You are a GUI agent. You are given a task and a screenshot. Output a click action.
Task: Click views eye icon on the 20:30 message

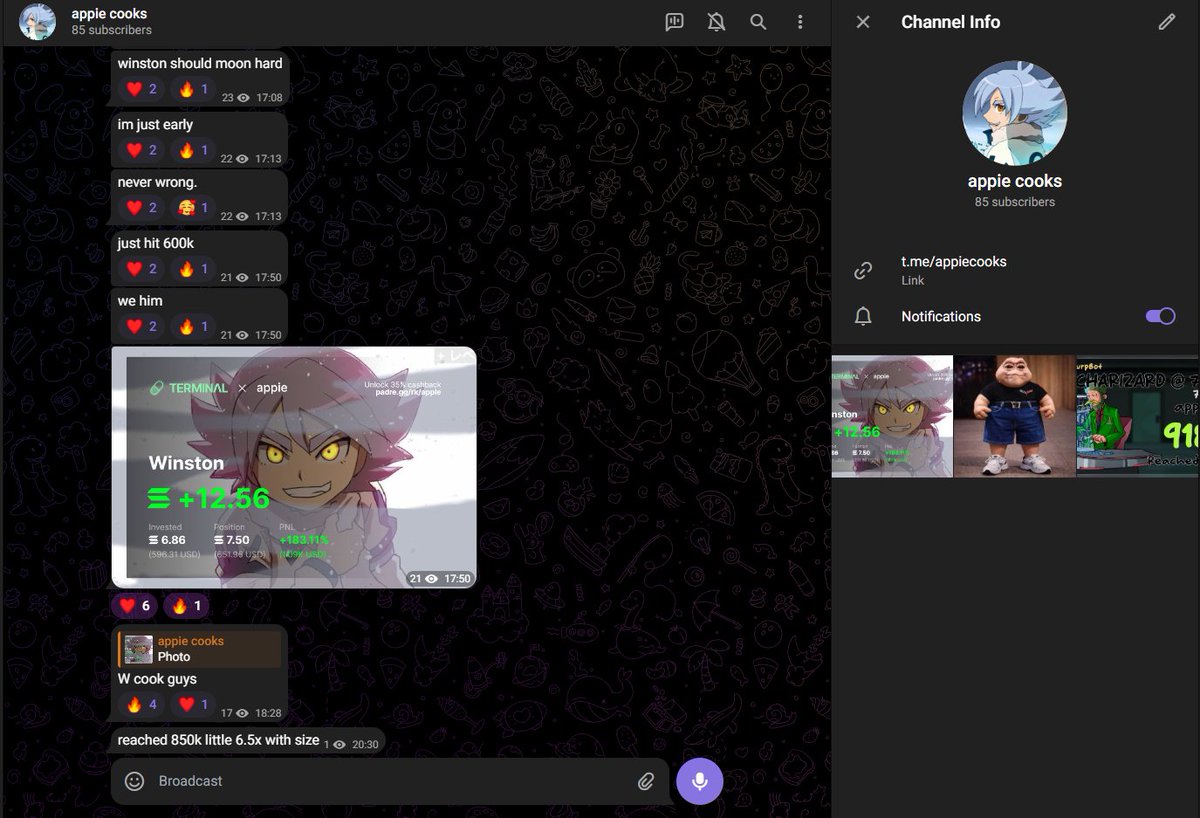tap(339, 745)
